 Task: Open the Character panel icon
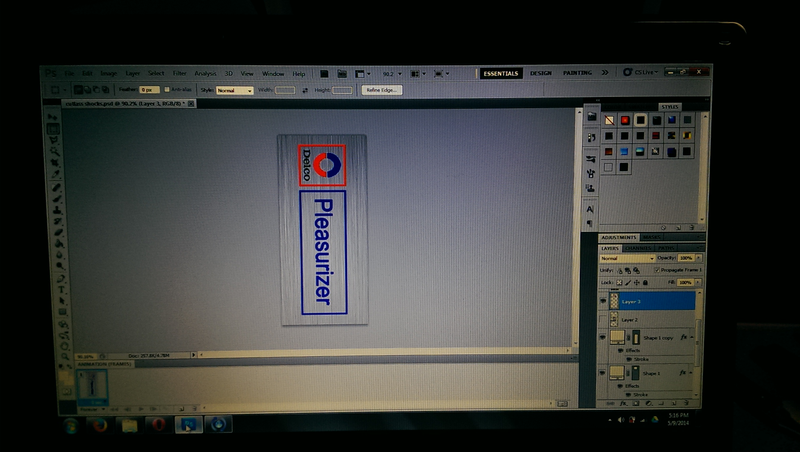coord(590,209)
